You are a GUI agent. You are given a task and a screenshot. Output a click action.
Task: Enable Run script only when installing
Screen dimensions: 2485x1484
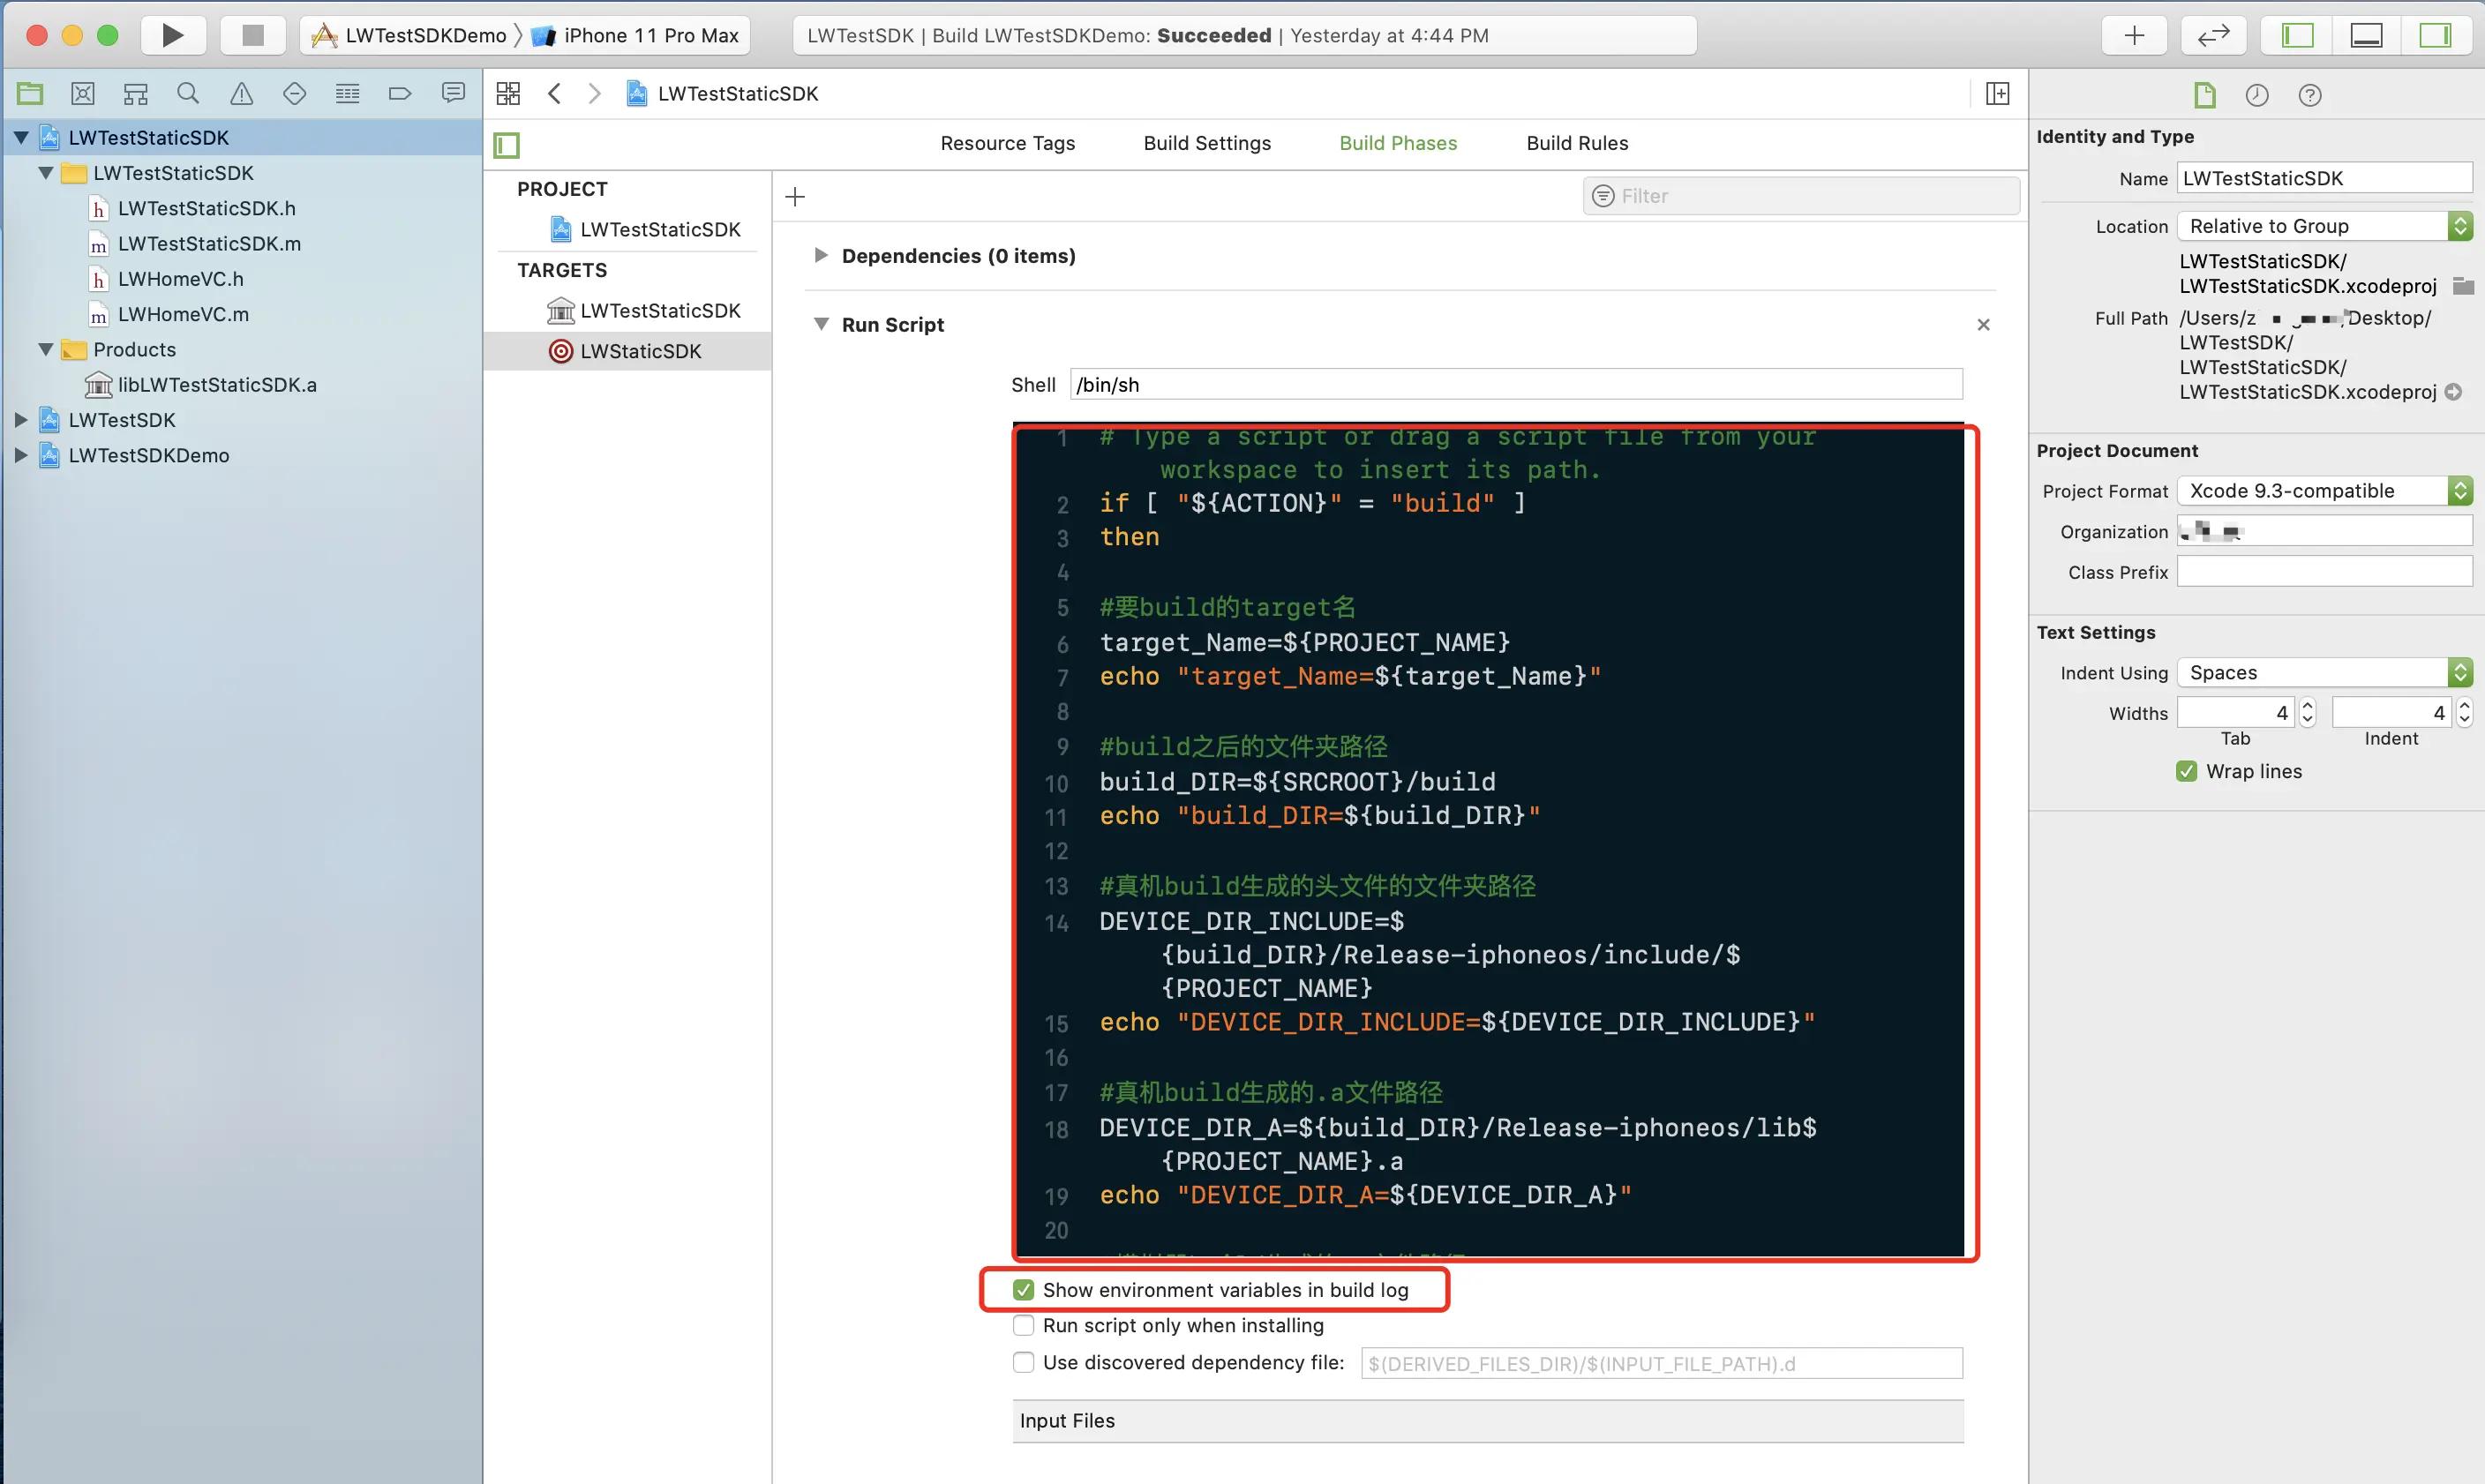coord(1023,1325)
